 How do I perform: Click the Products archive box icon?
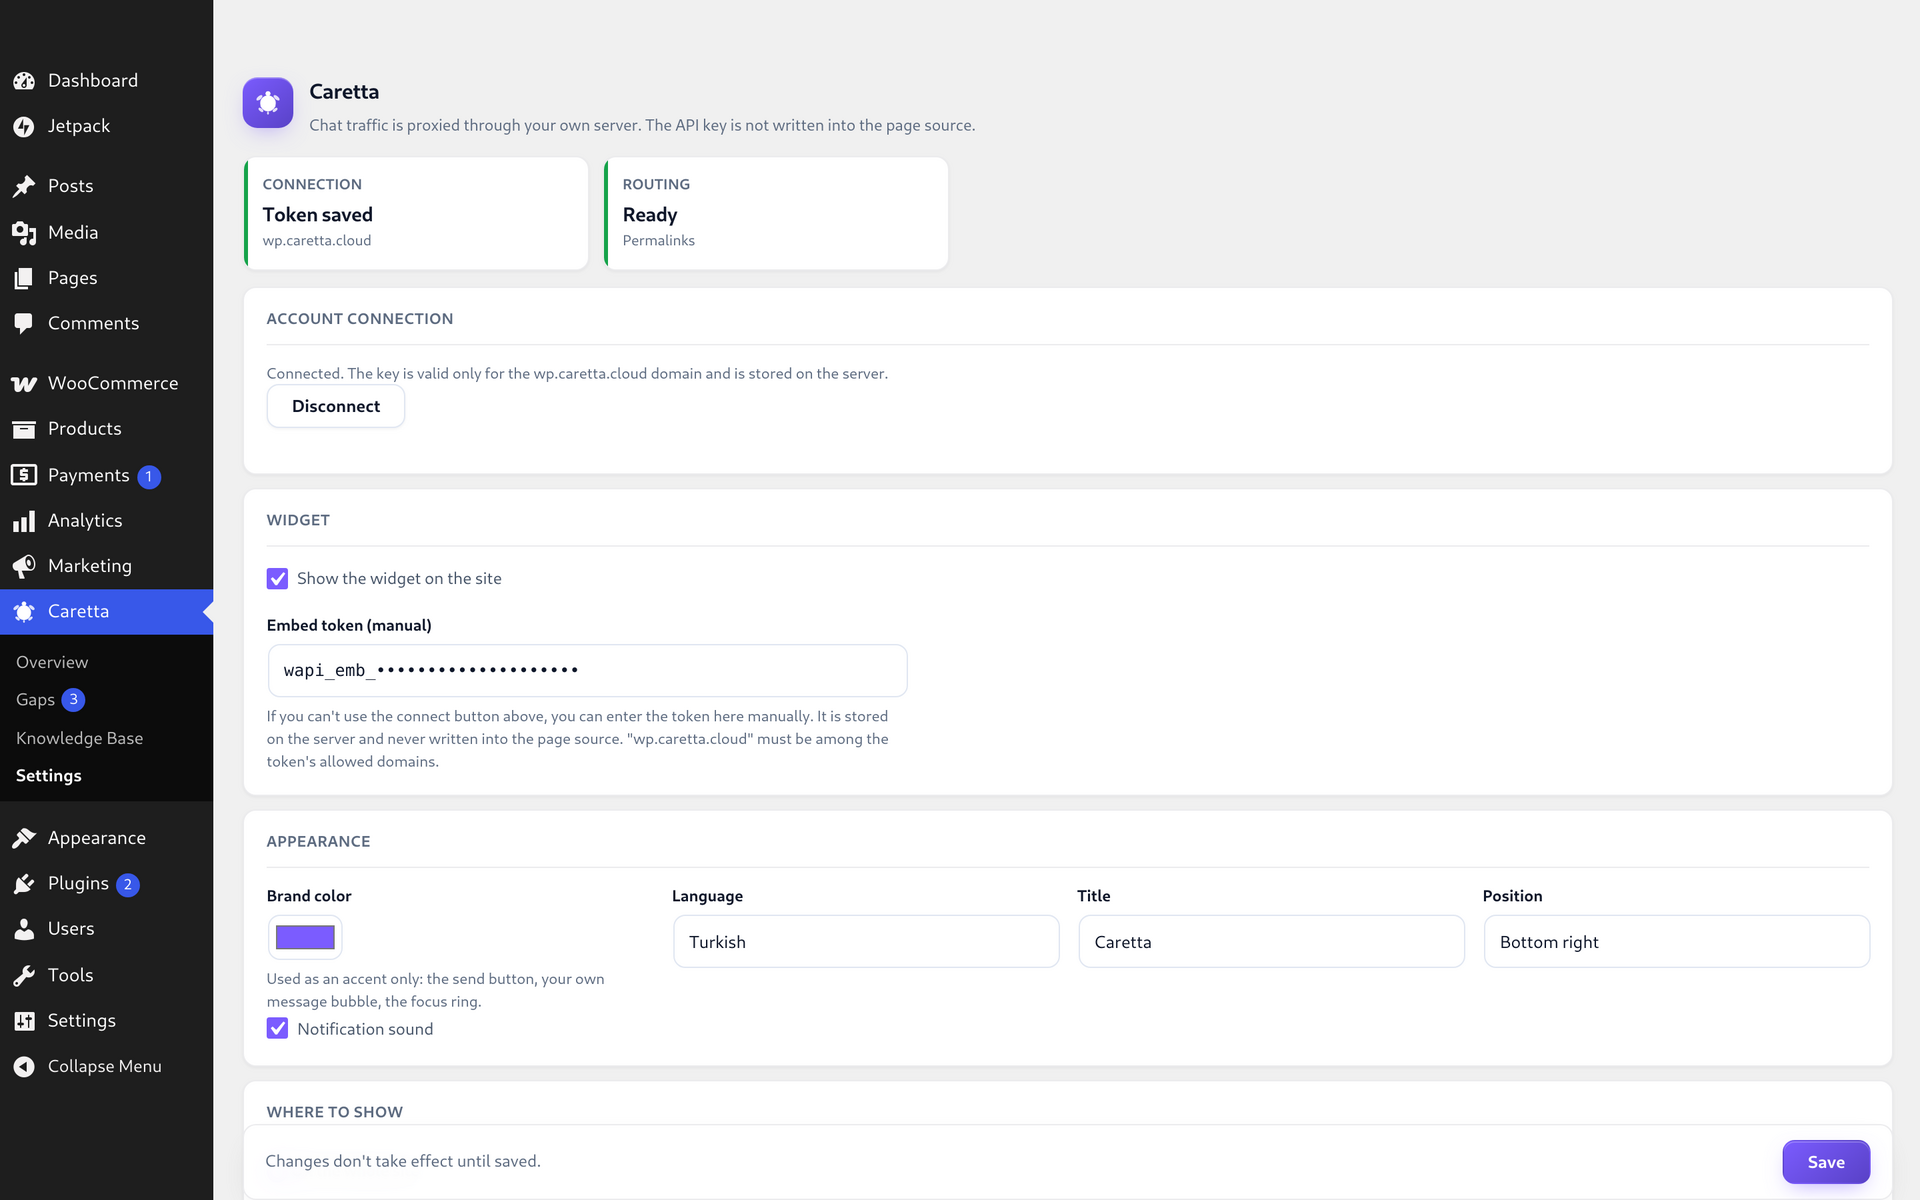pos(24,429)
